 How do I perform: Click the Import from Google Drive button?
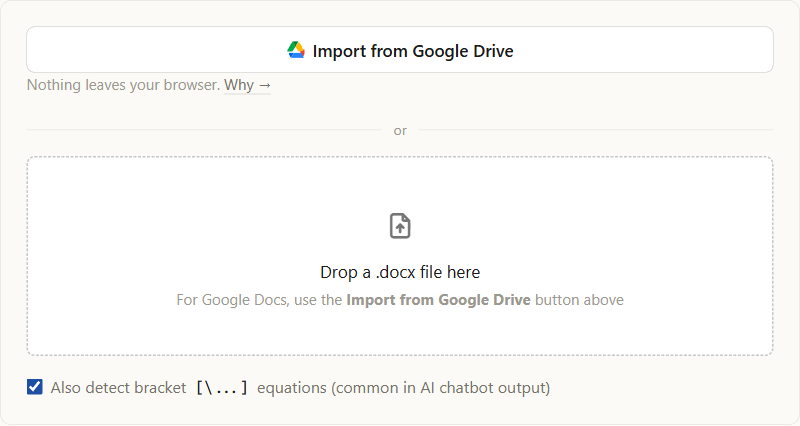400,49
